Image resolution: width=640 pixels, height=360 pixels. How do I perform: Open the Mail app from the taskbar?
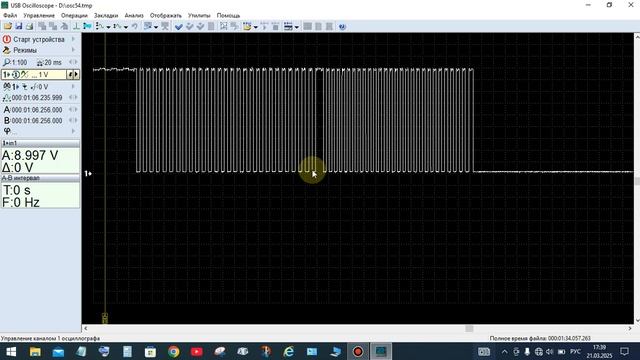click(x=58, y=351)
